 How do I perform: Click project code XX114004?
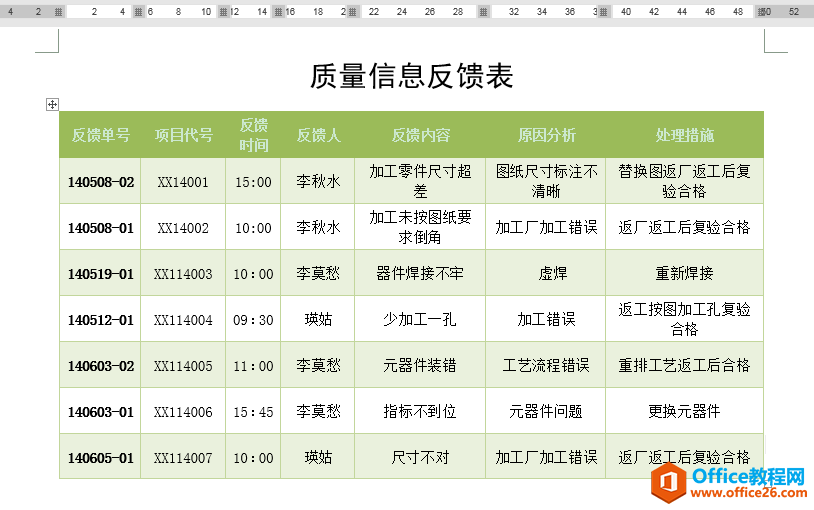(x=183, y=319)
